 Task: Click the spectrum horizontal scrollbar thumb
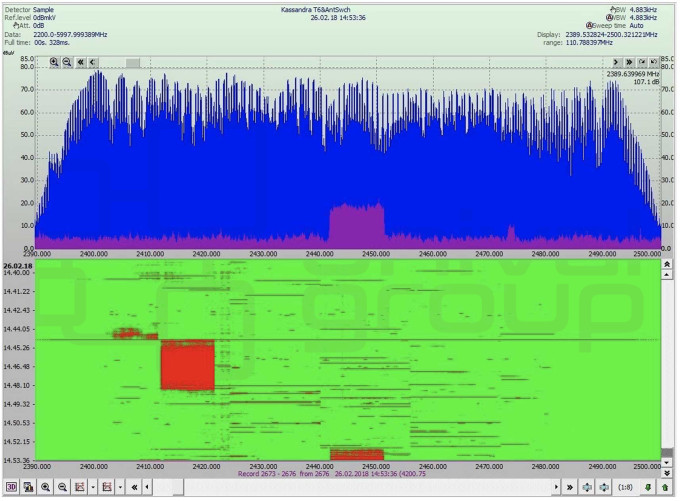pyautogui.click(x=132, y=62)
